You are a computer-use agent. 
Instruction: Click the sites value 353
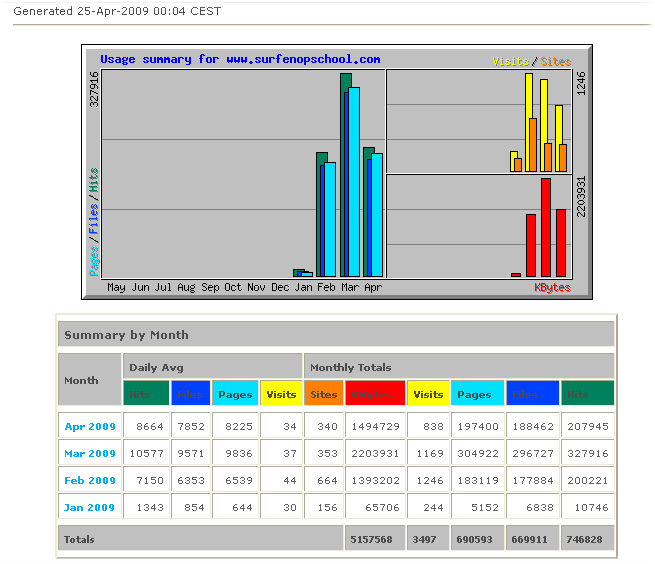coord(327,453)
